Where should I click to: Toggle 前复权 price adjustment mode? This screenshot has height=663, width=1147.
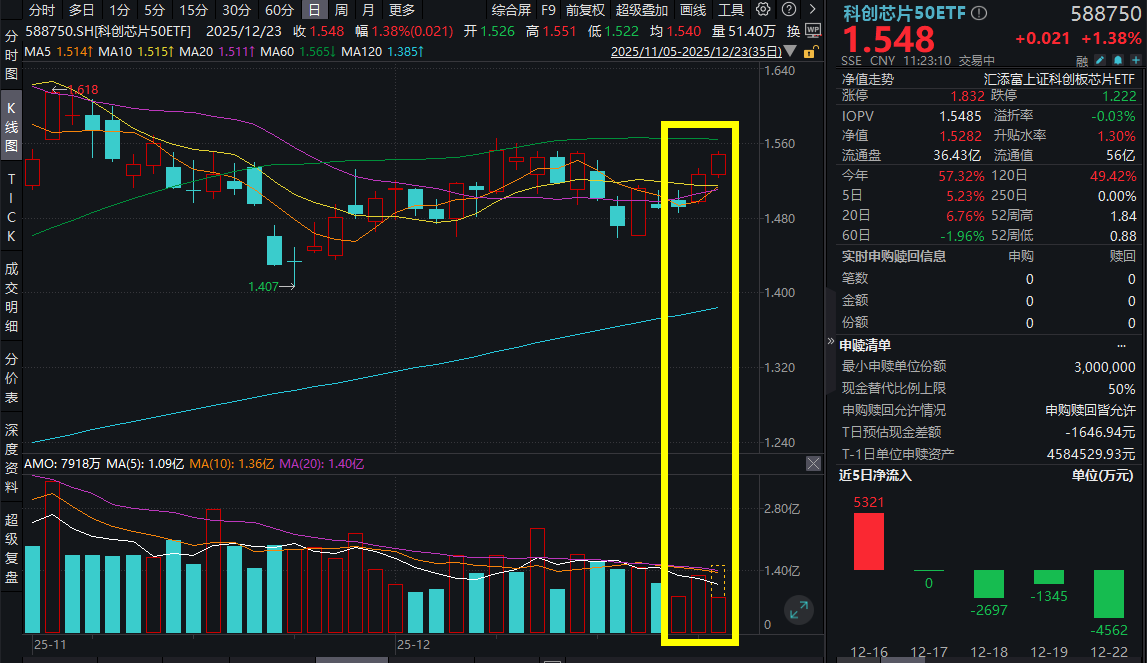point(584,11)
